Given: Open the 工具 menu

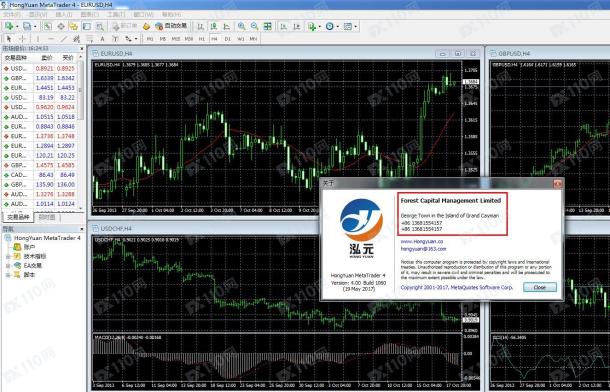Looking at the screenshot, I should tap(116, 15).
